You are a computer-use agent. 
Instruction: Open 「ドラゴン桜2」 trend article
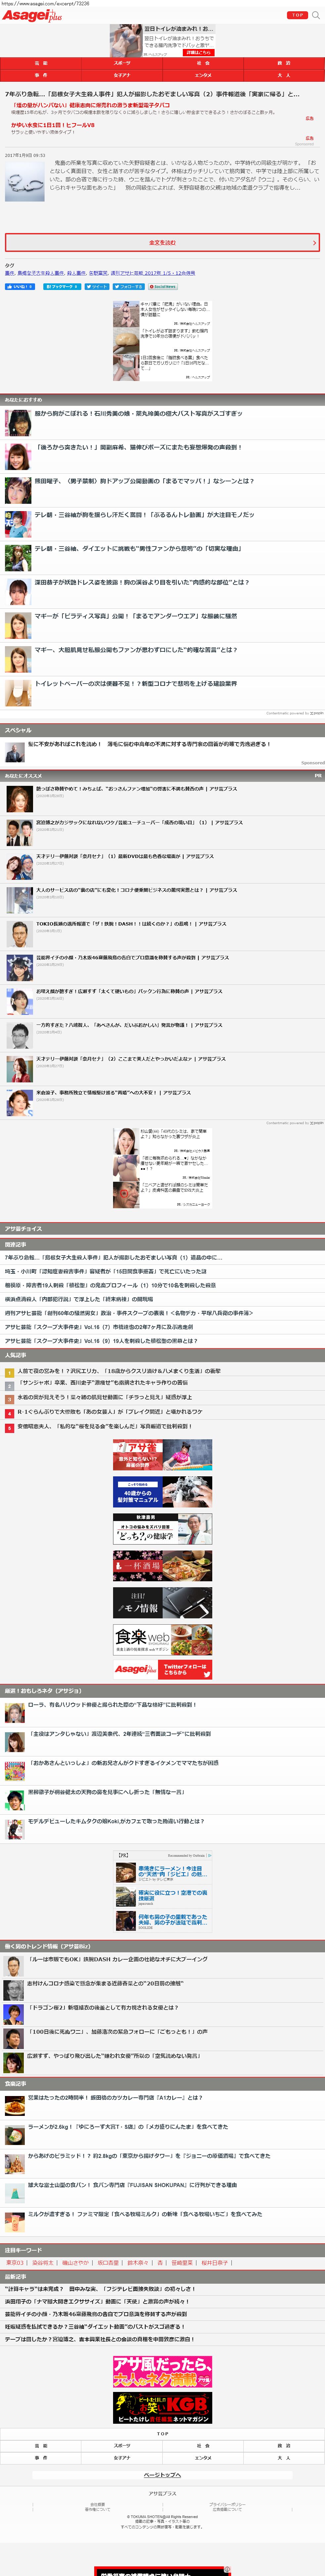(x=103, y=2007)
